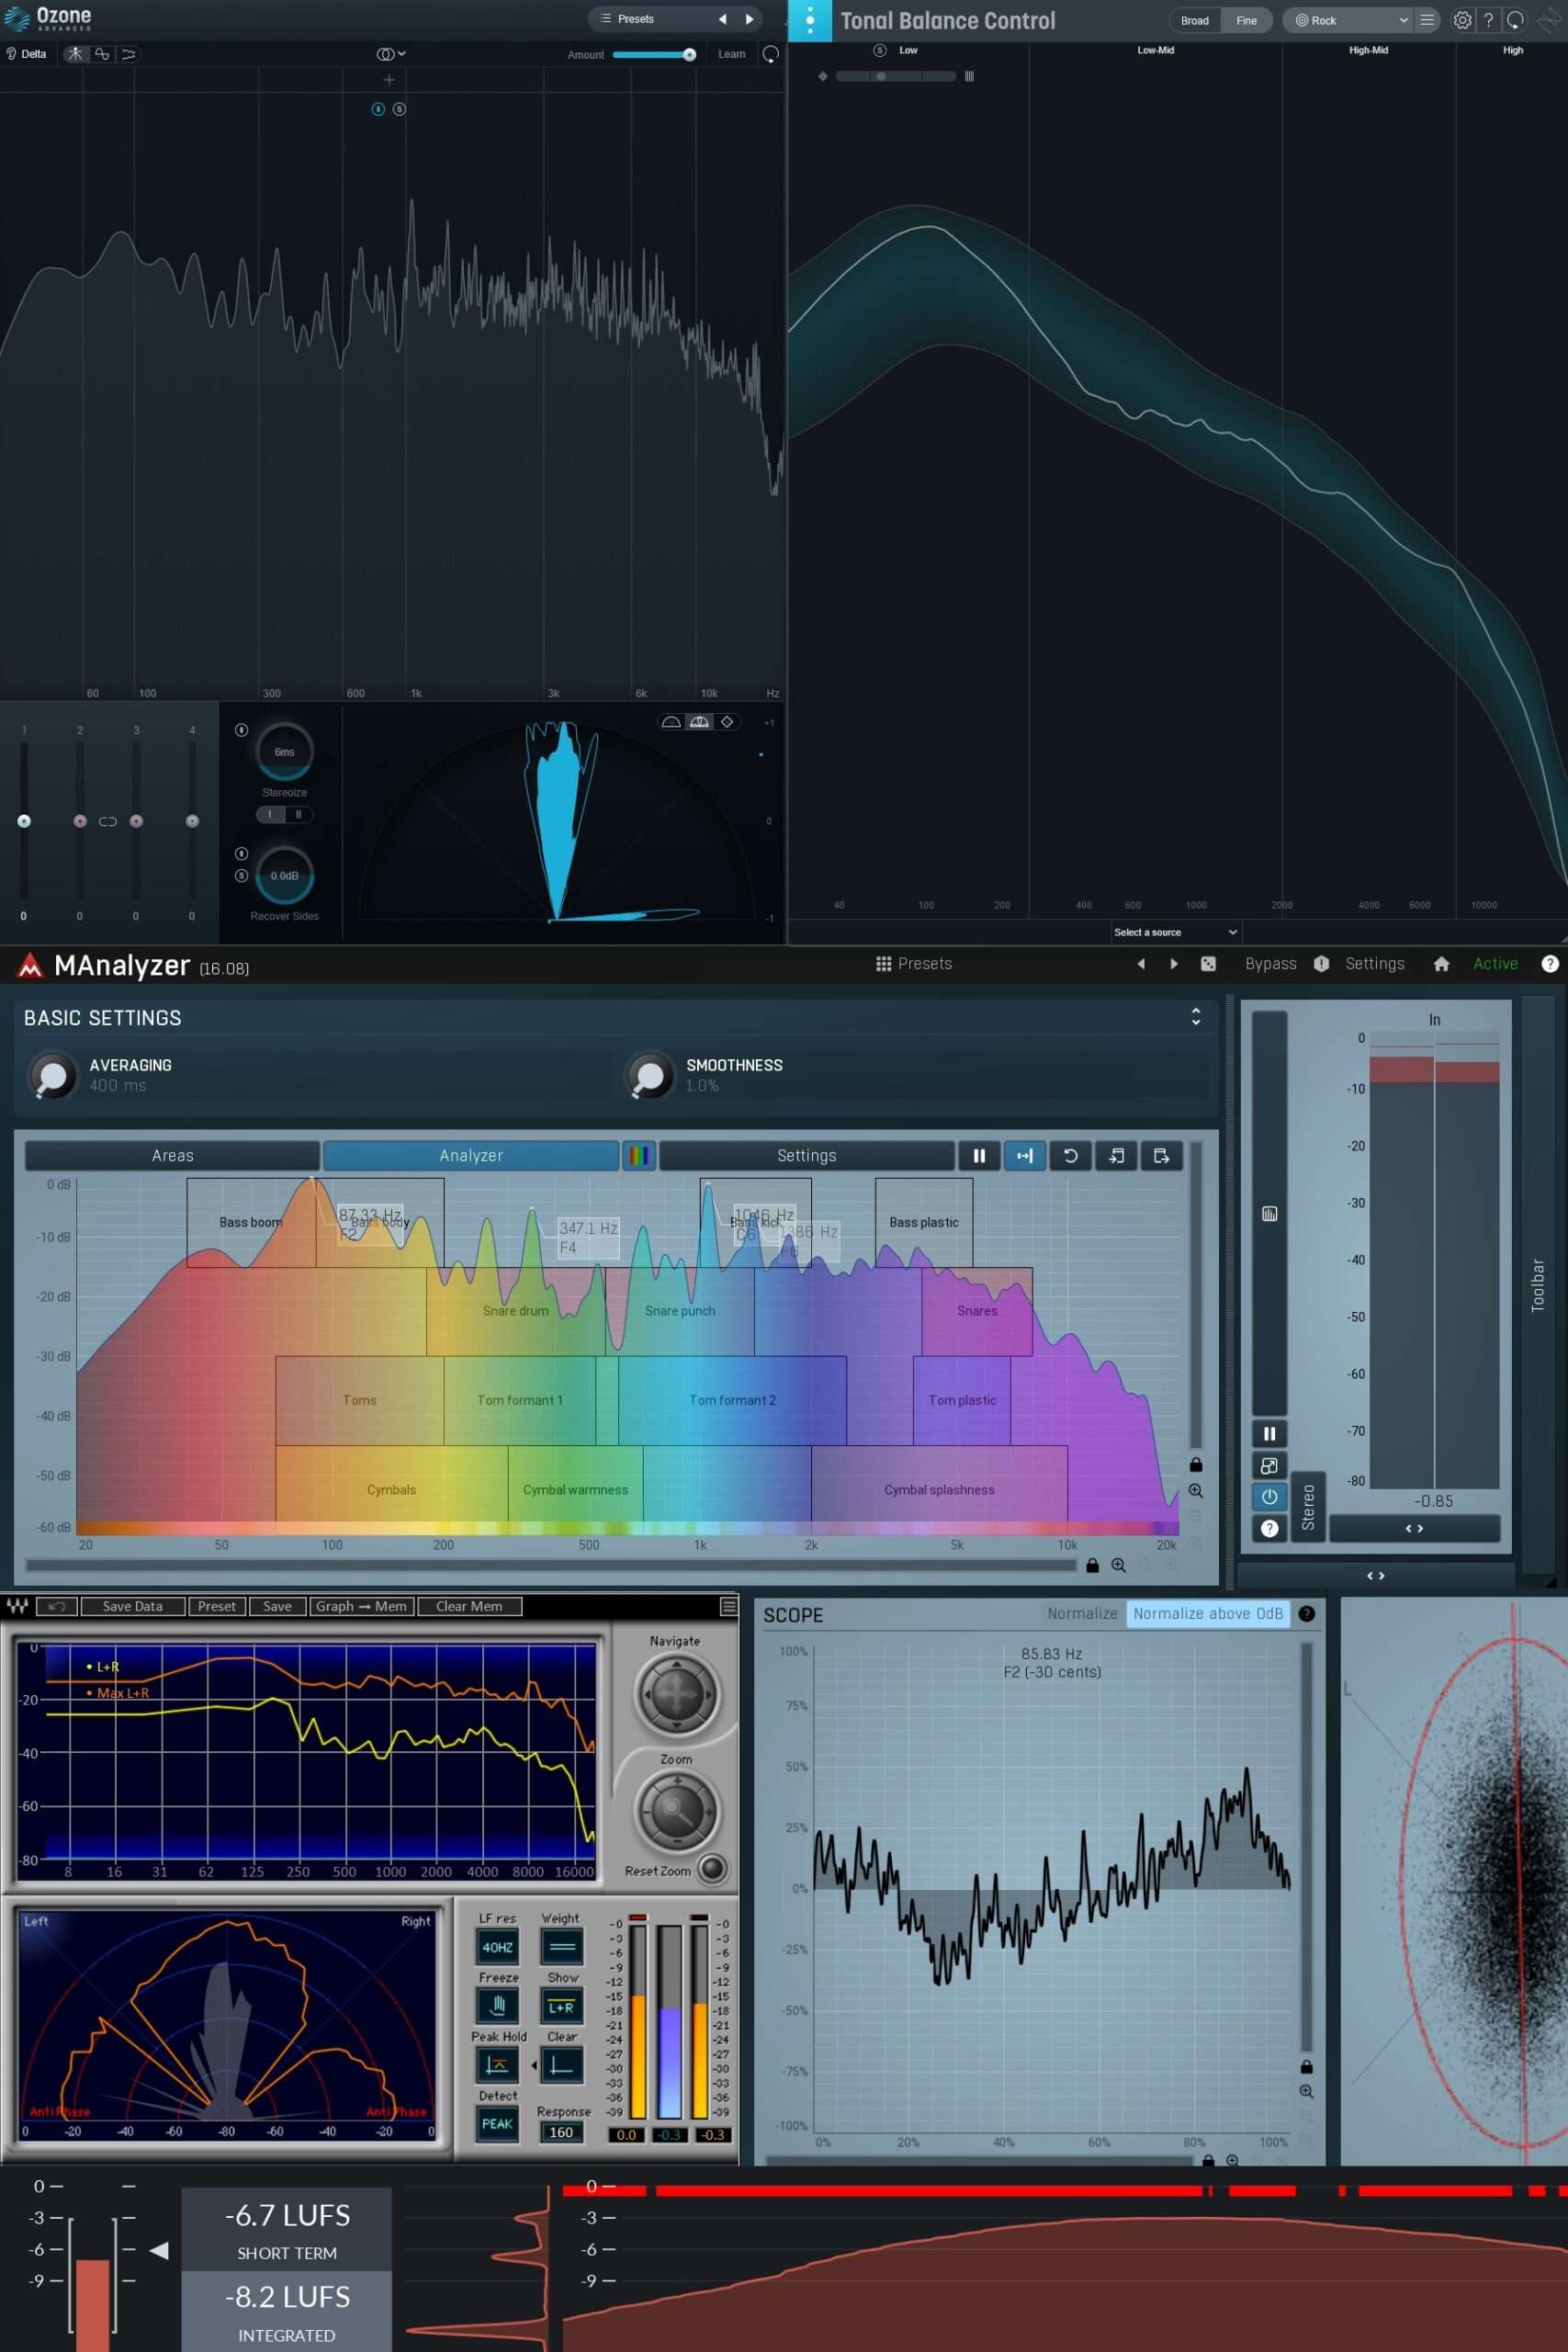Image resolution: width=1568 pixels, height=2352 pixels.
Task: Click the MAnalyzer random preset dice icon
Action: click(x=1208, y=964)
